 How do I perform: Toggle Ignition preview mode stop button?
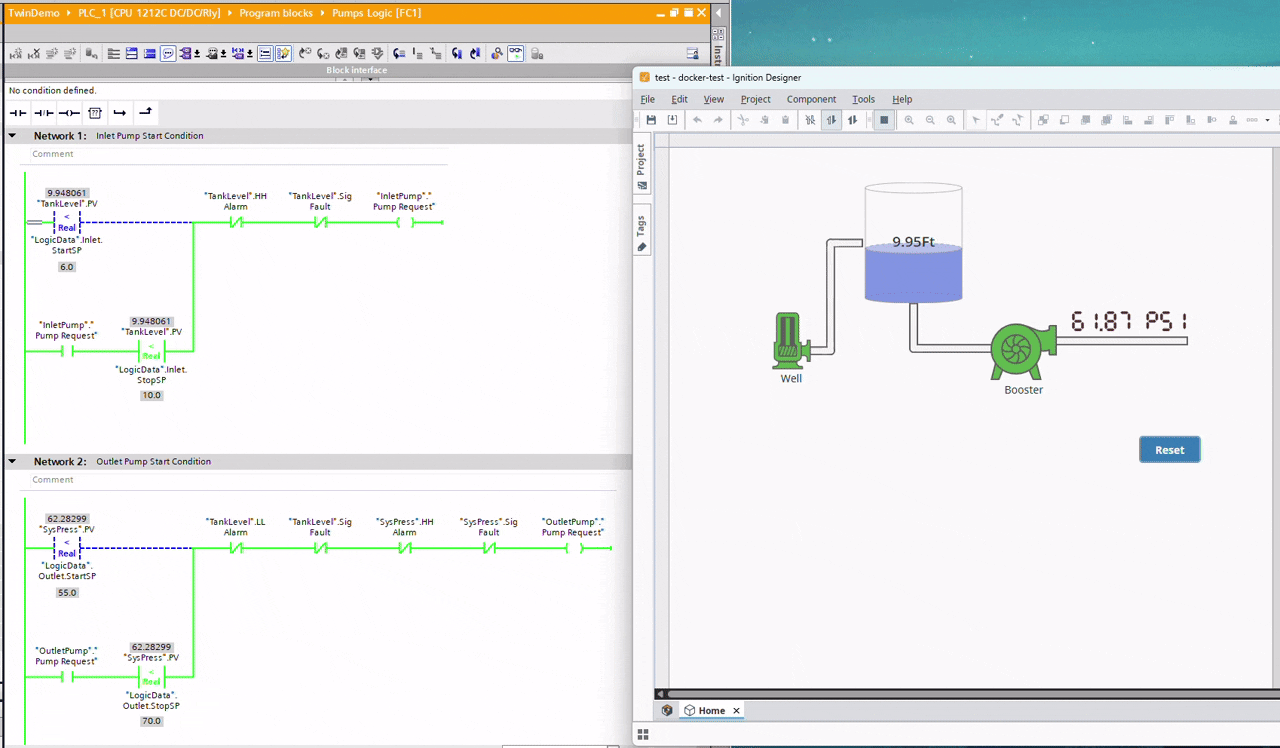(x=884, y=120)
